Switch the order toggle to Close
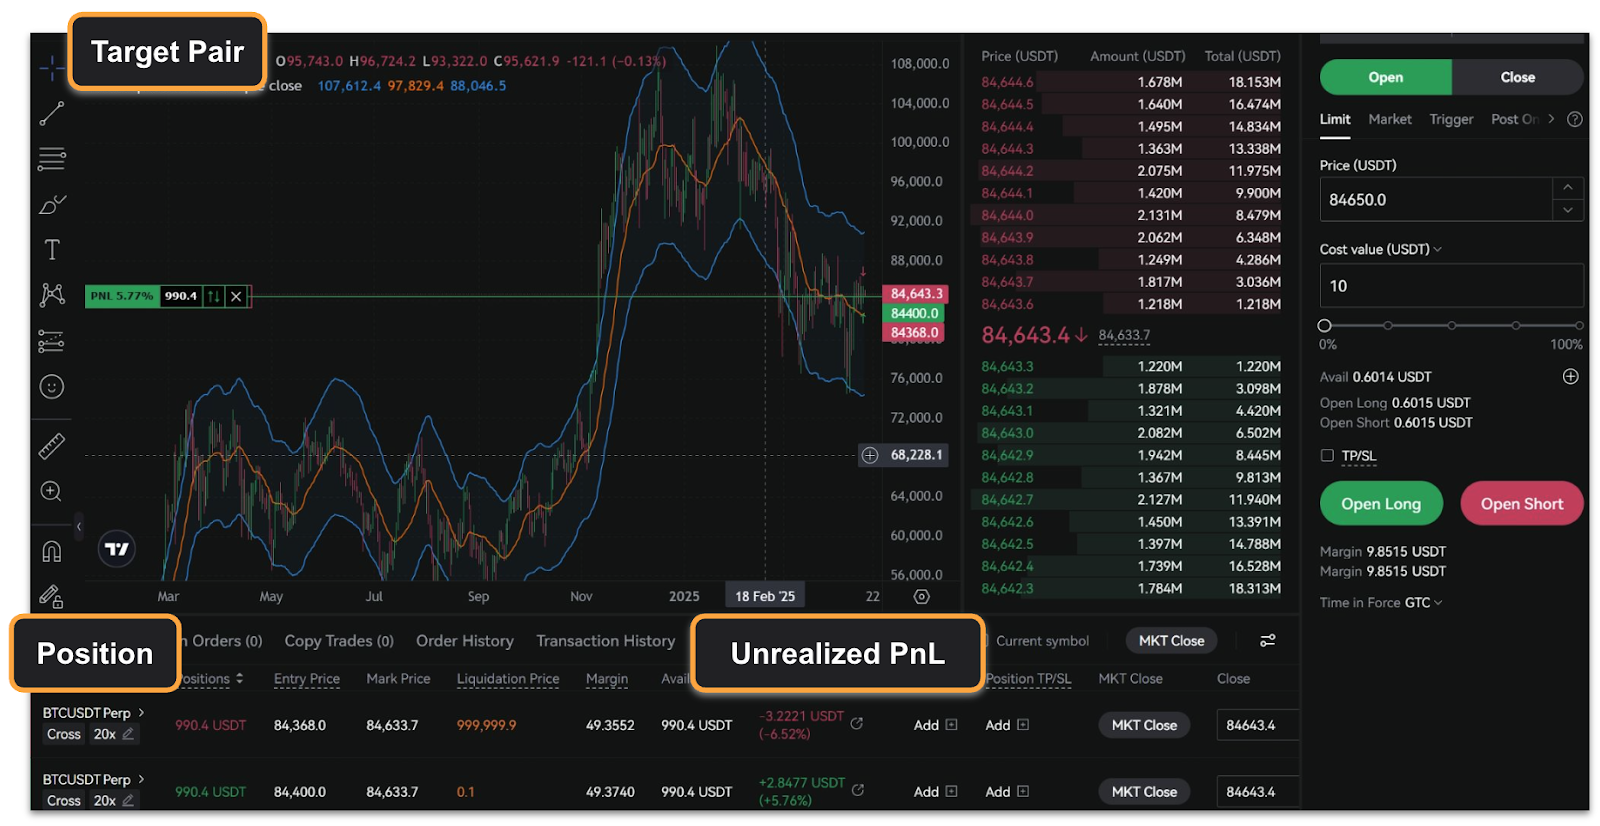Viewport: 1600px width, 826px height. pyautogui.click(x=1516, y=78)
